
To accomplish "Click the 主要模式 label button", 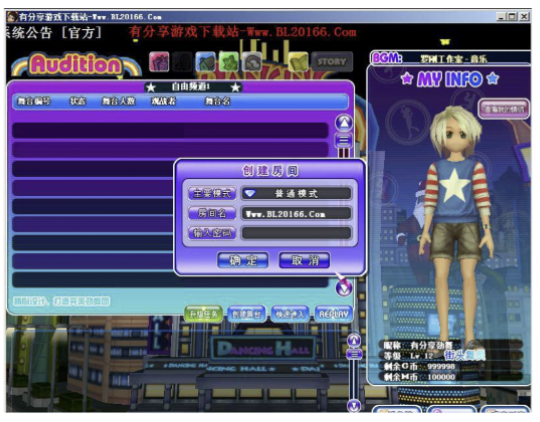I will pos(212,194).
